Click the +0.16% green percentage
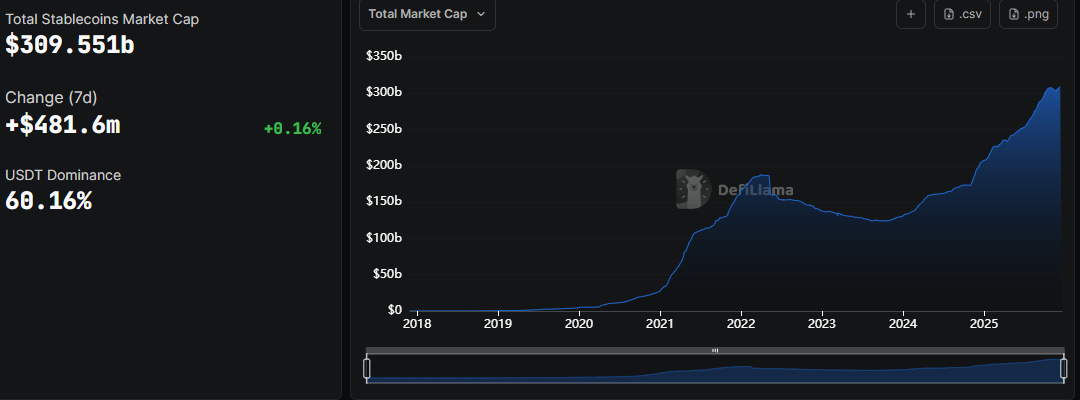The width and height of the screenshot is (1080, 400). (293, 128)
